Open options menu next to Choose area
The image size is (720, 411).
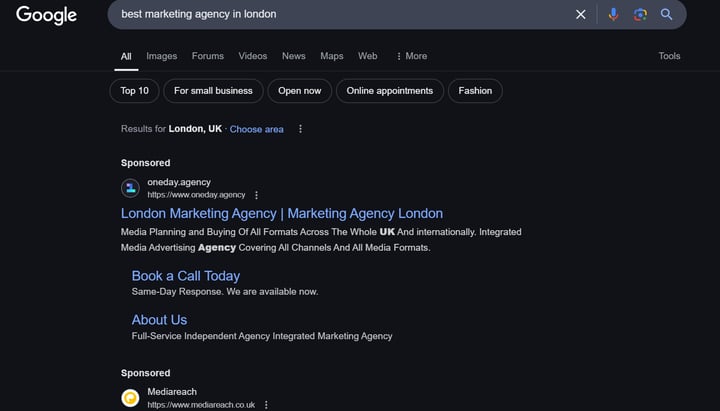(x=300, y=129)
